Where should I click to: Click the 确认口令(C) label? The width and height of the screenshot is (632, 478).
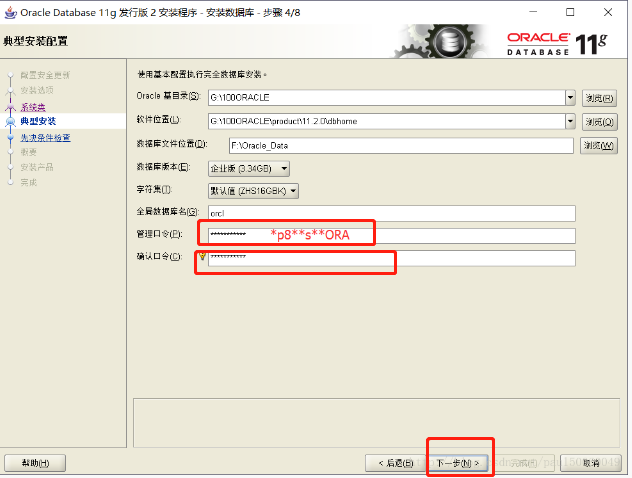point(159,257)
